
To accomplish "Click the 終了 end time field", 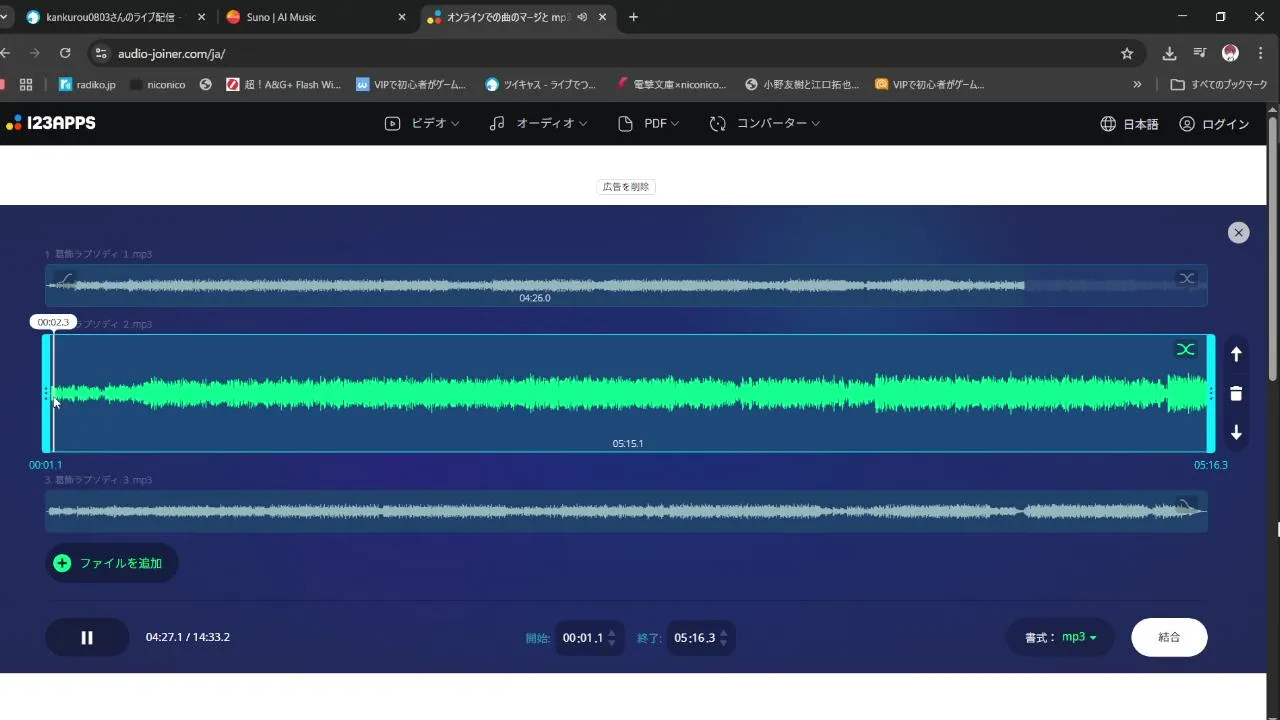I will tap(701, 638).
